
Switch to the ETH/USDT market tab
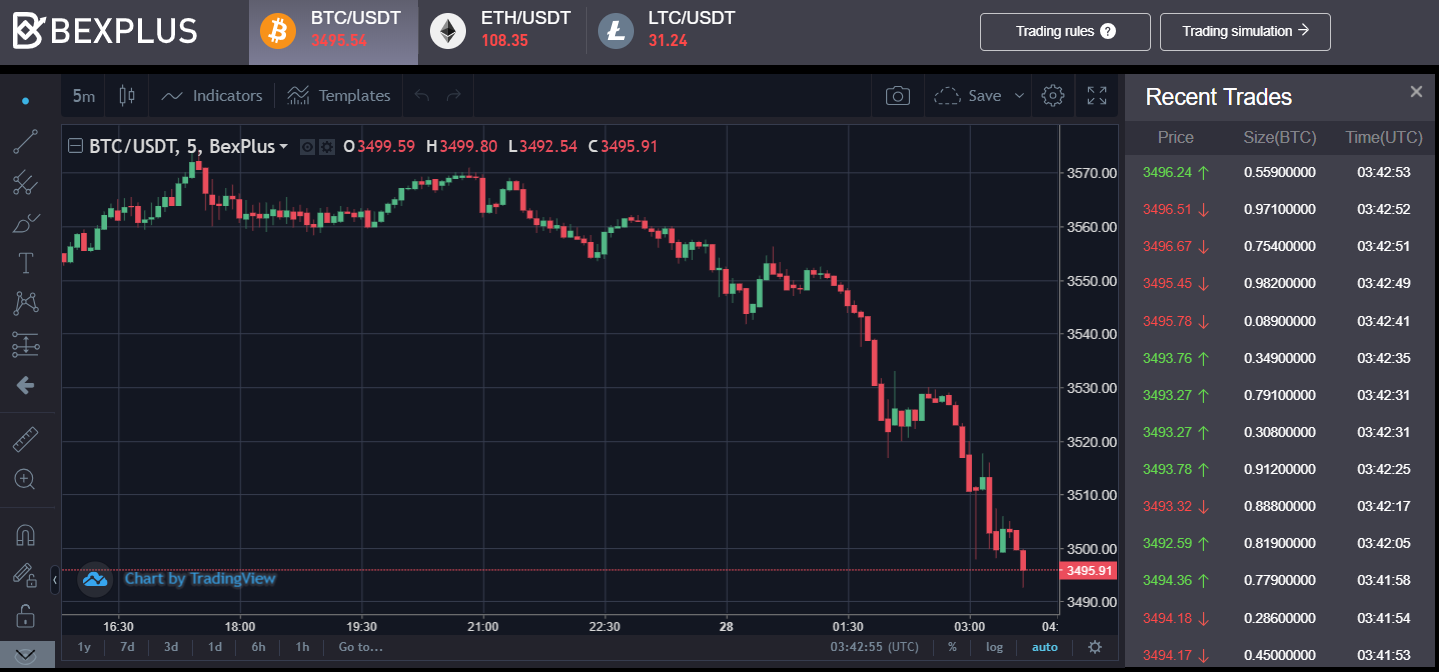coord(499,31)
